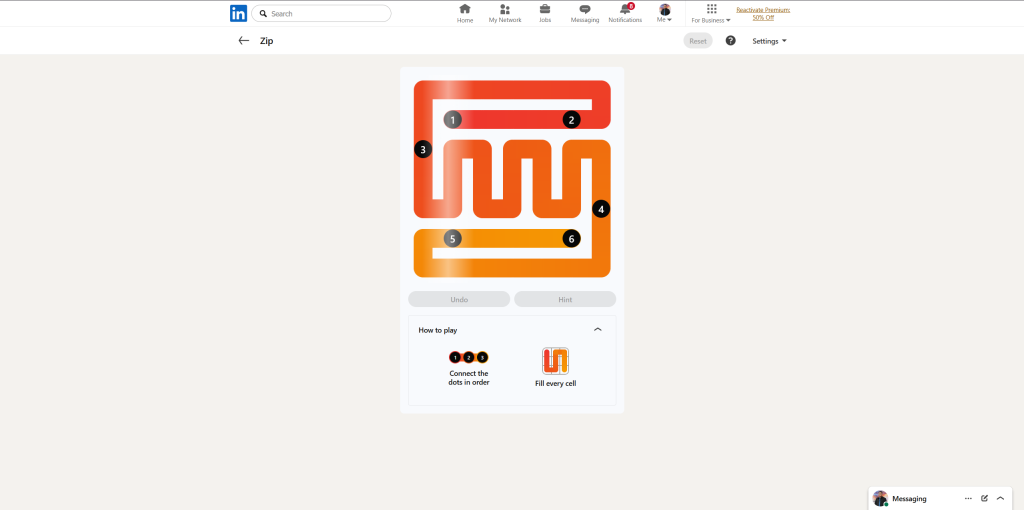Screen dimensions: 1024x510
Task: Focus the Search input field
Action: [x=321, y=13]
